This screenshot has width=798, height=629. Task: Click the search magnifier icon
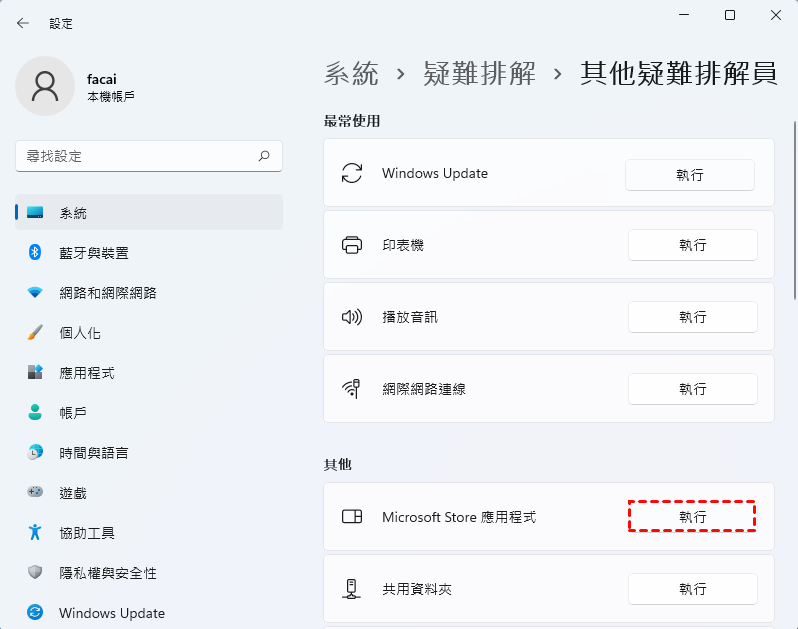[x=264, y=156]
